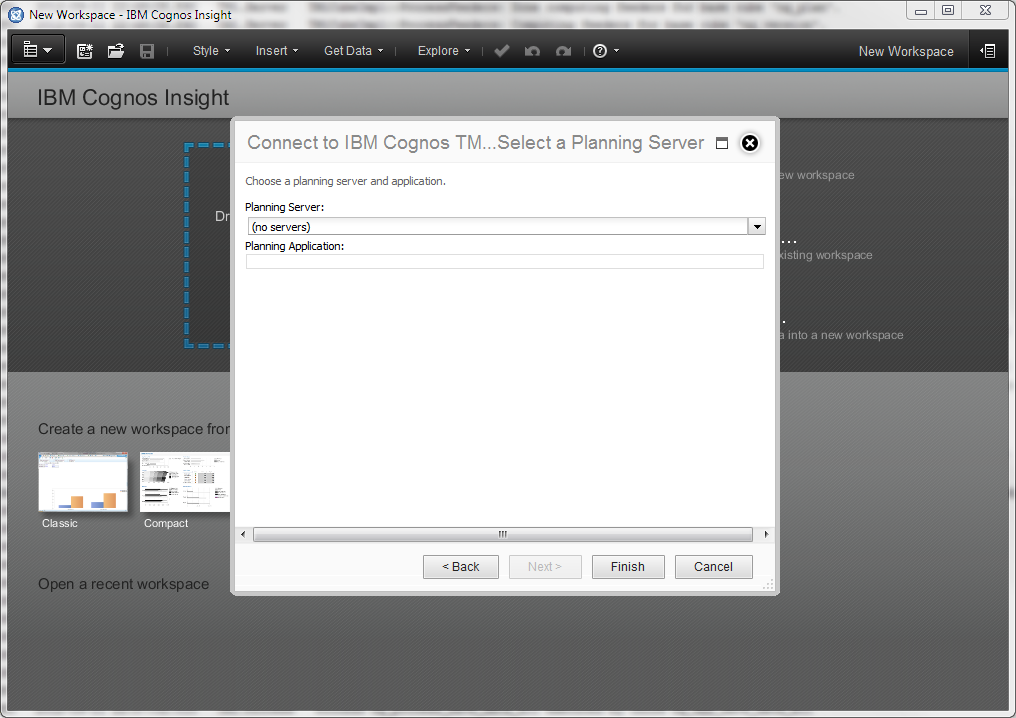Open the Insert menu
The image size is (1016, 718).
point(277,51)
